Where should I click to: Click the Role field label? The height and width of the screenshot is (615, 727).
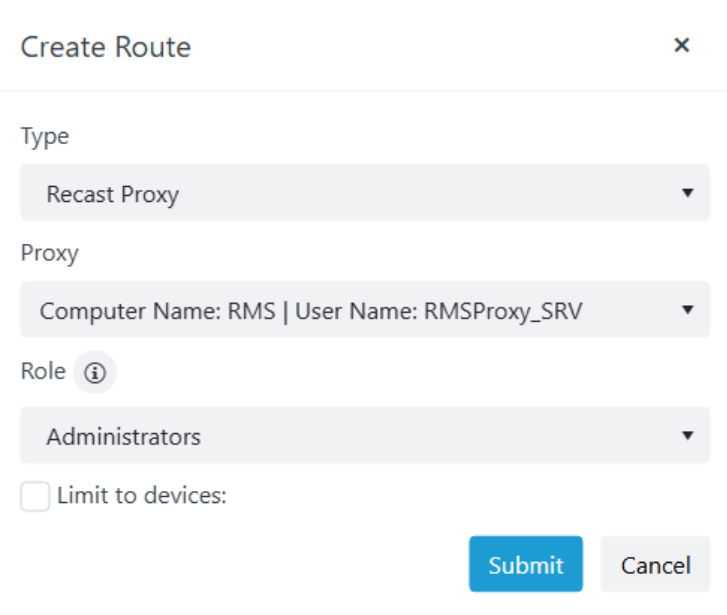(x=43, y=371)
